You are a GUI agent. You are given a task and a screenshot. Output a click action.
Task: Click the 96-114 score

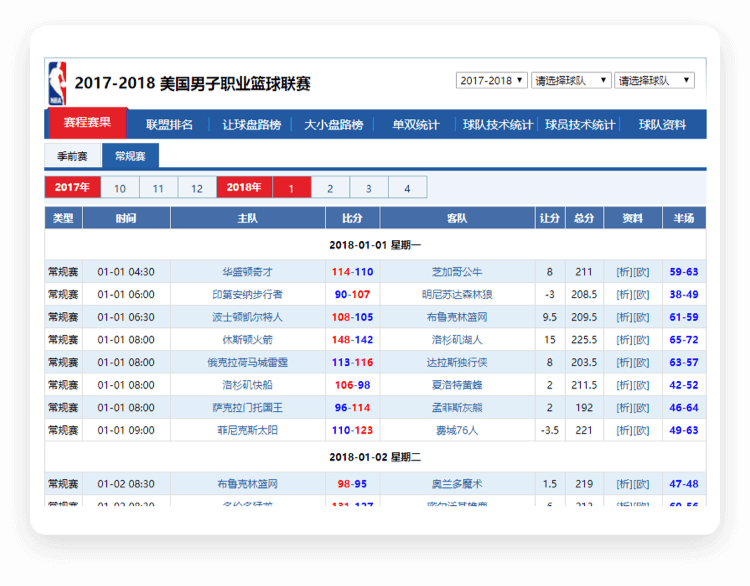click(x=353, y=408)
